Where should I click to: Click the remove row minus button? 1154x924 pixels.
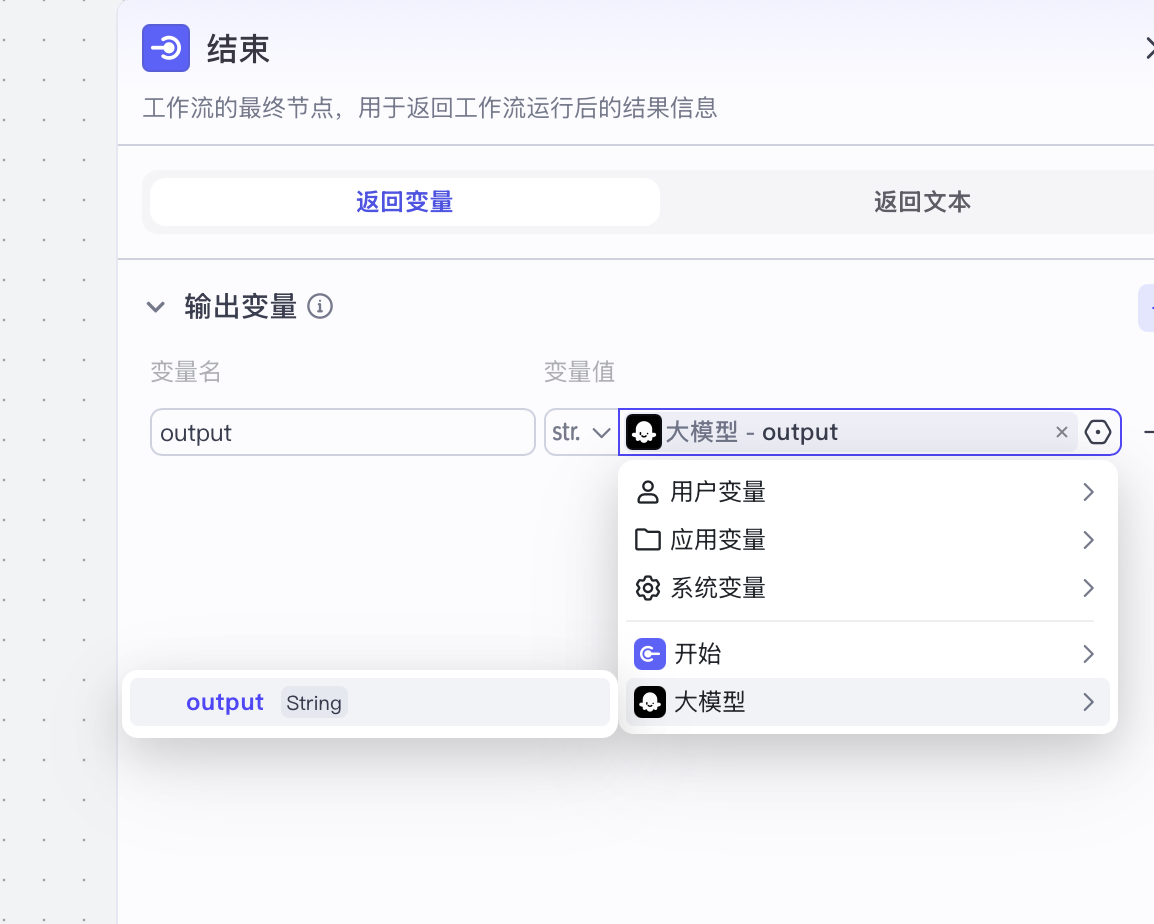point(1147,432)
